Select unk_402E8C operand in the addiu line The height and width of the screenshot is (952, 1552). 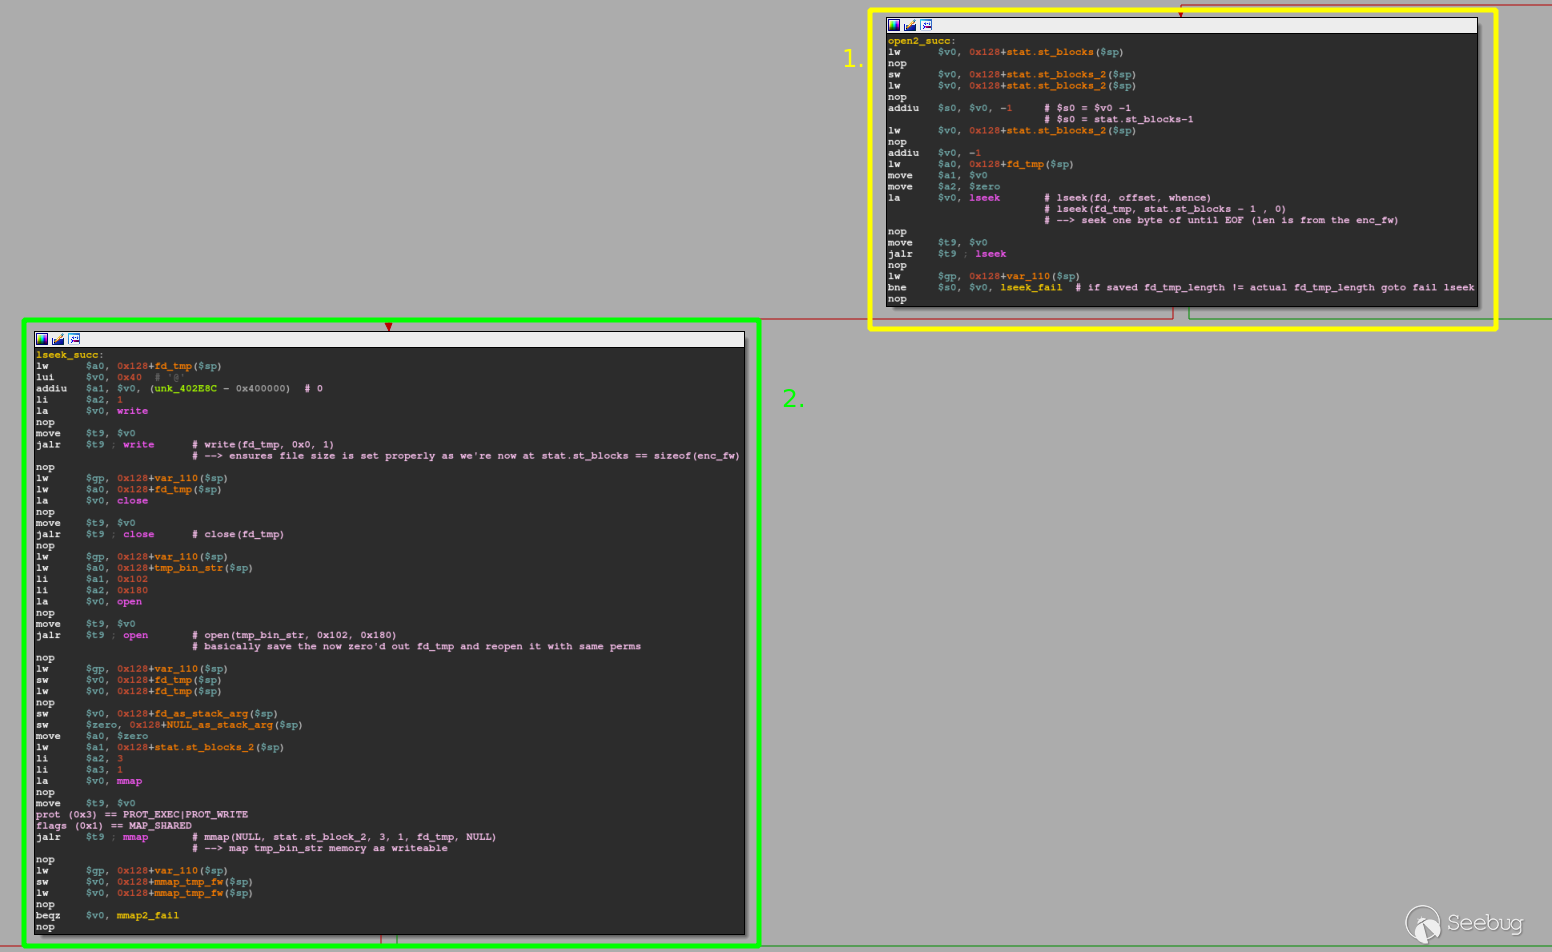click(185, 389)
